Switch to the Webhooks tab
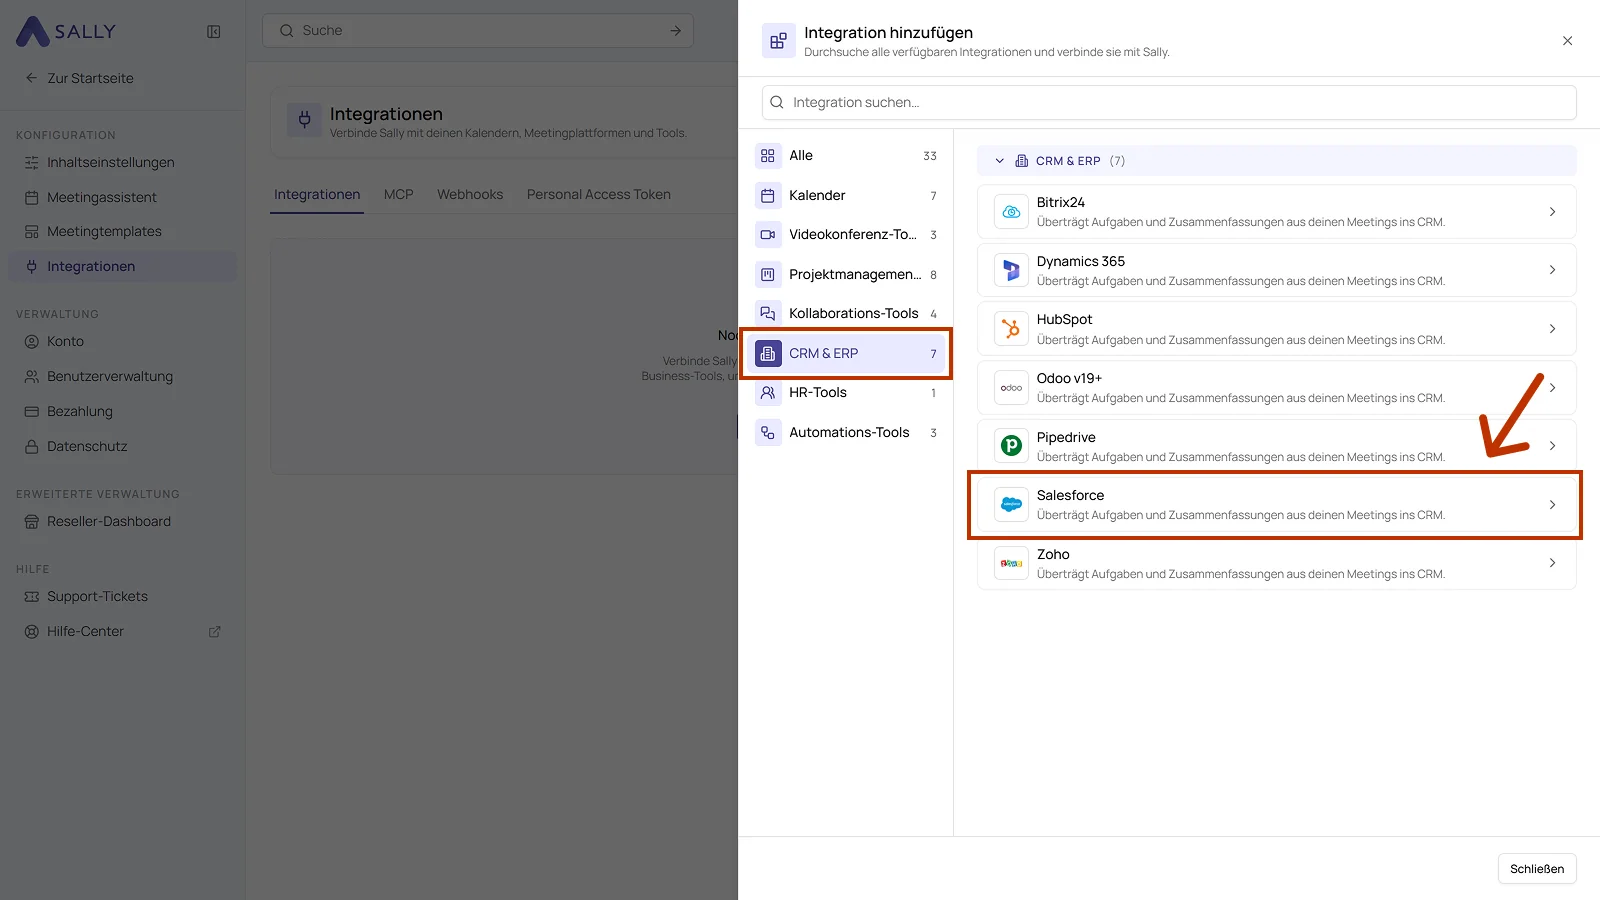Image resolution: width=1600 pixels, height=900 pixels. coord(470,194)
